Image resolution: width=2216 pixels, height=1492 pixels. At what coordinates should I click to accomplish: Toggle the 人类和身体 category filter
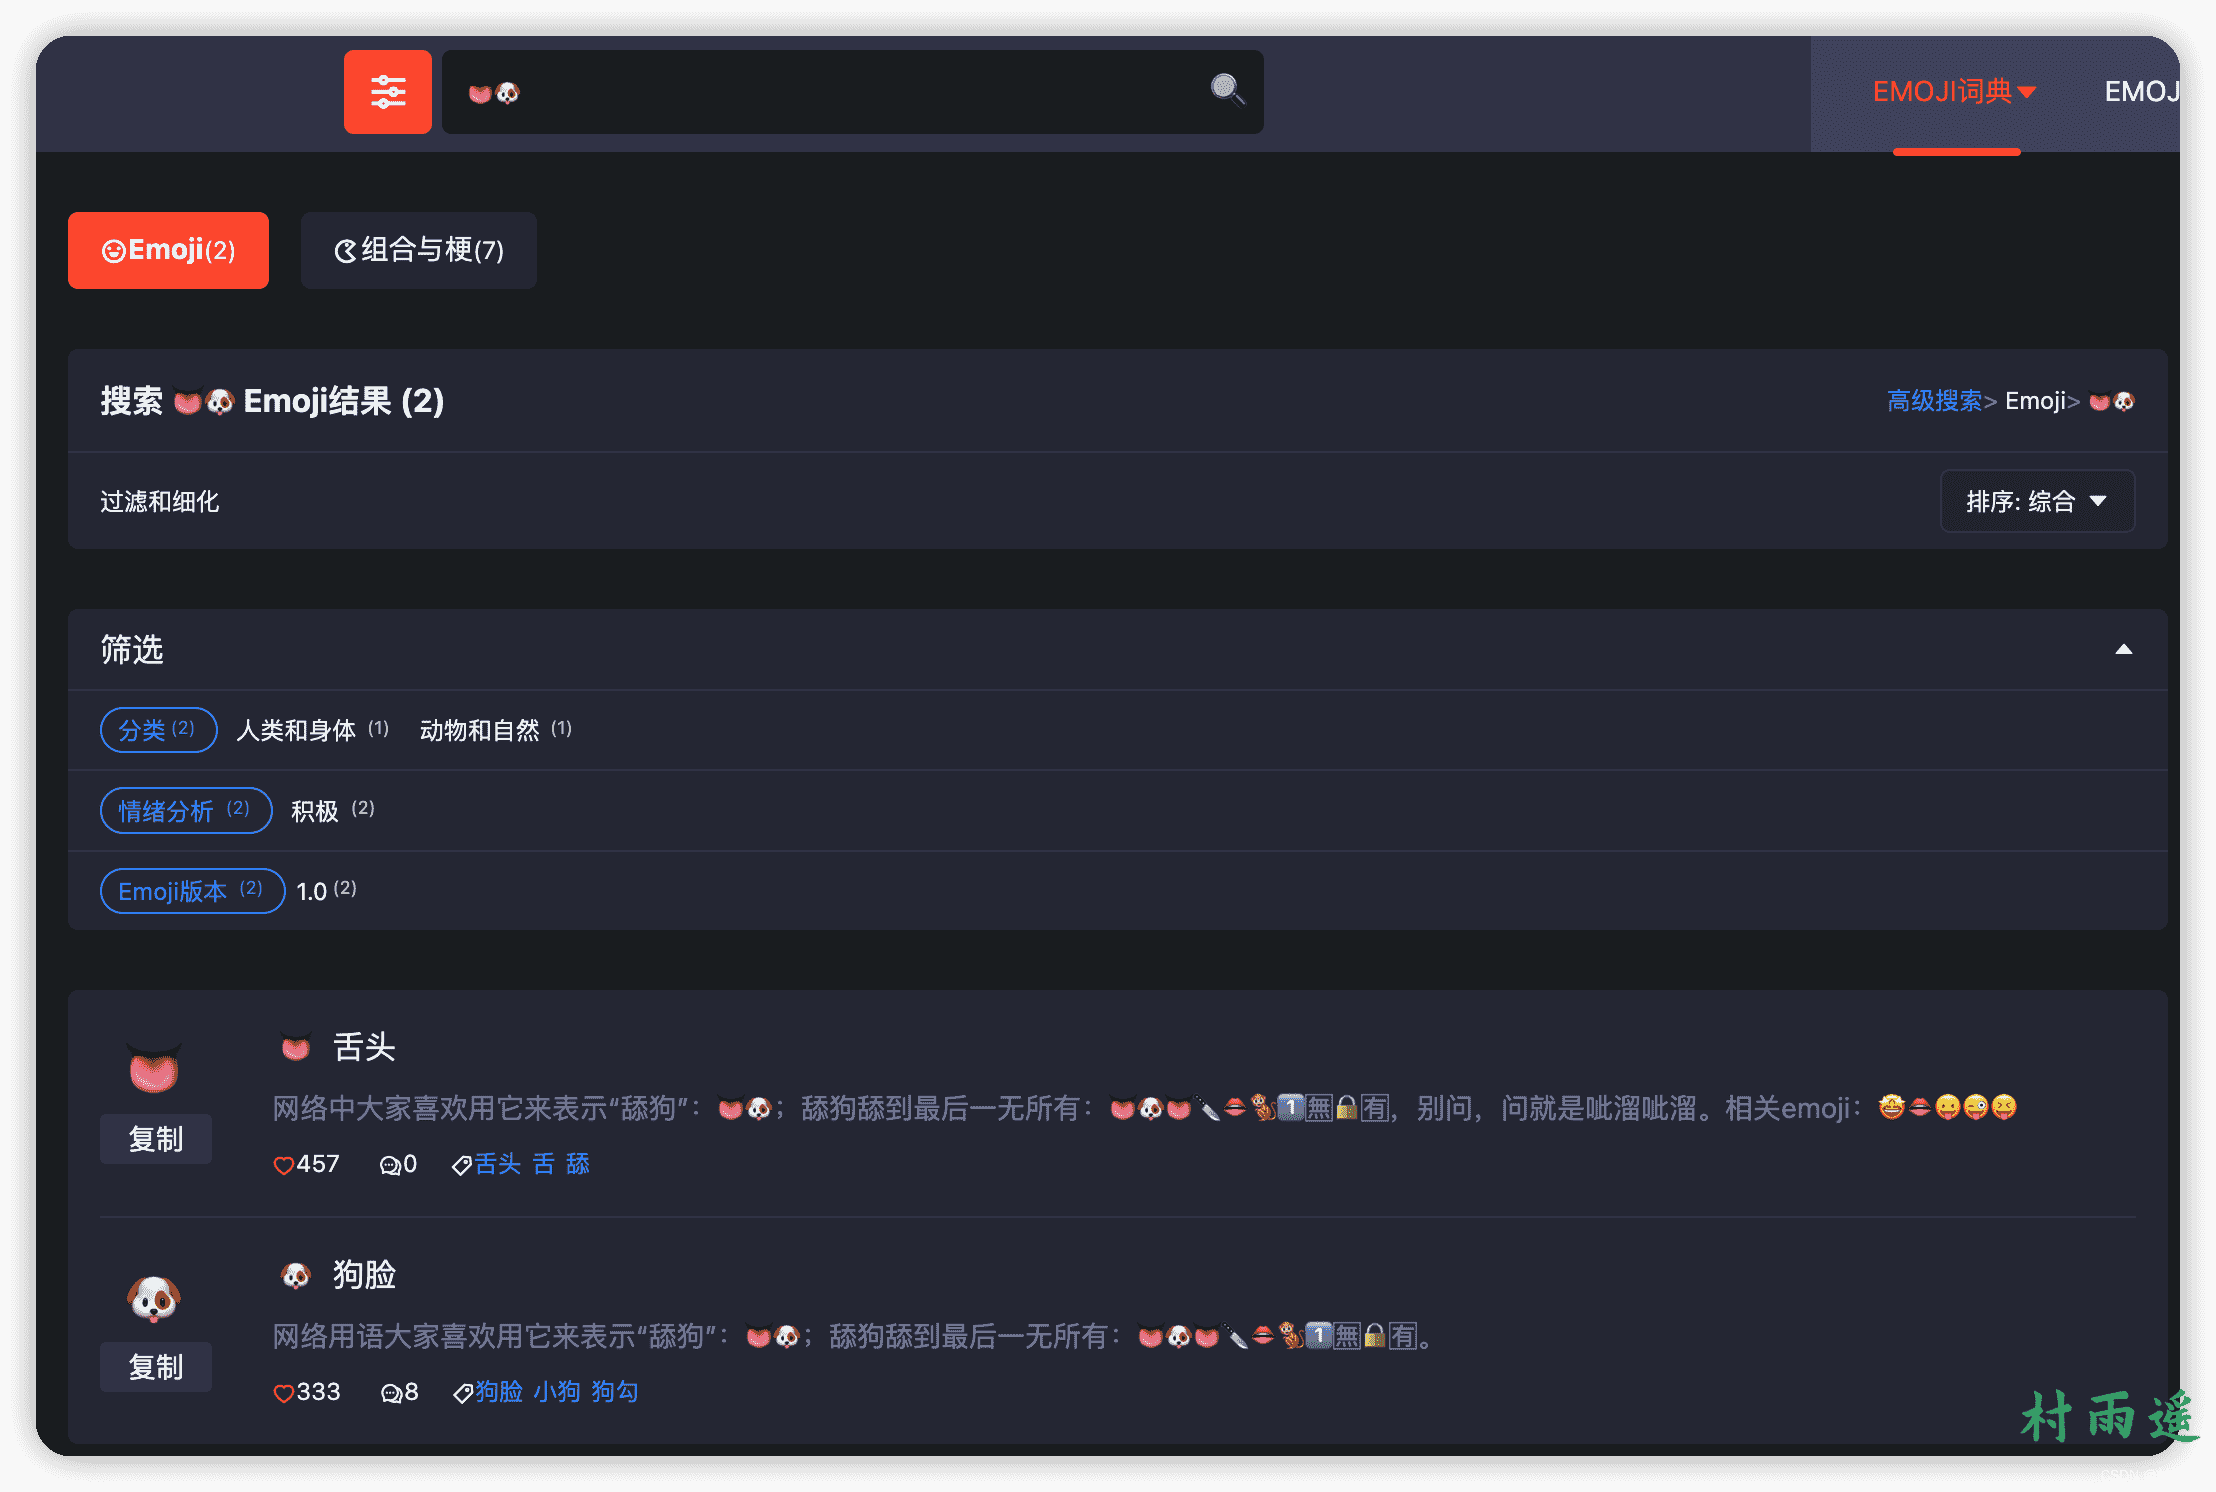[296, 730]
